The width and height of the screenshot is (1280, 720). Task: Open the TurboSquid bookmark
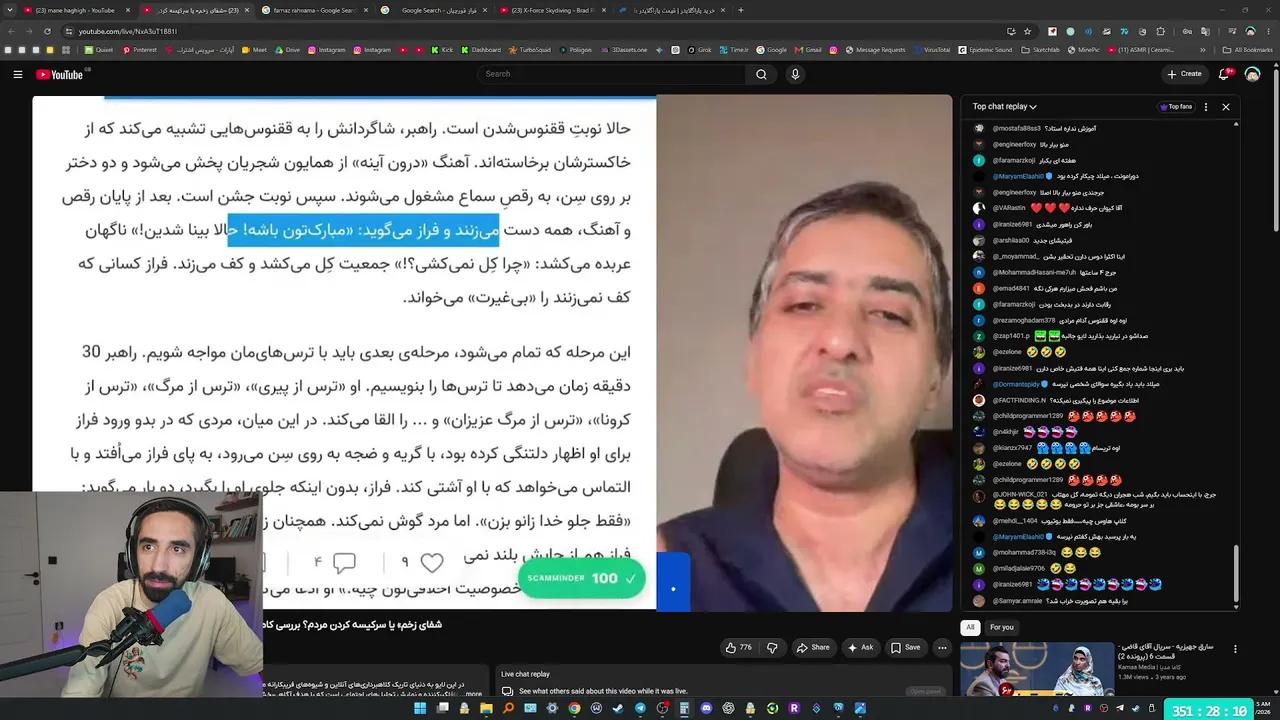tap(529, 50)
